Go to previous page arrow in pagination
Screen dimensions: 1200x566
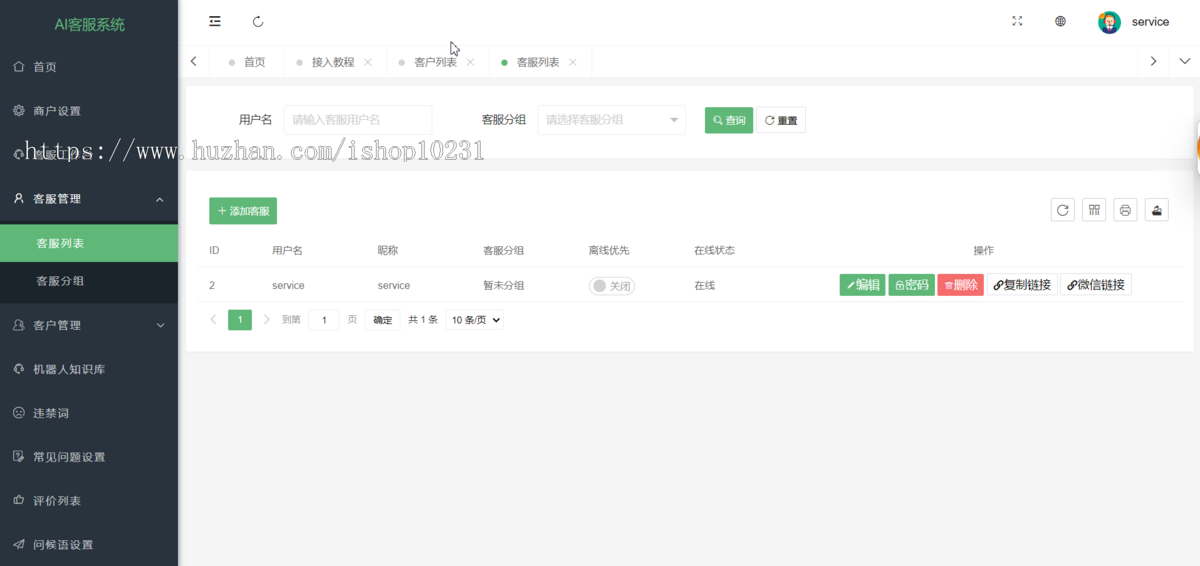point(213,320)
